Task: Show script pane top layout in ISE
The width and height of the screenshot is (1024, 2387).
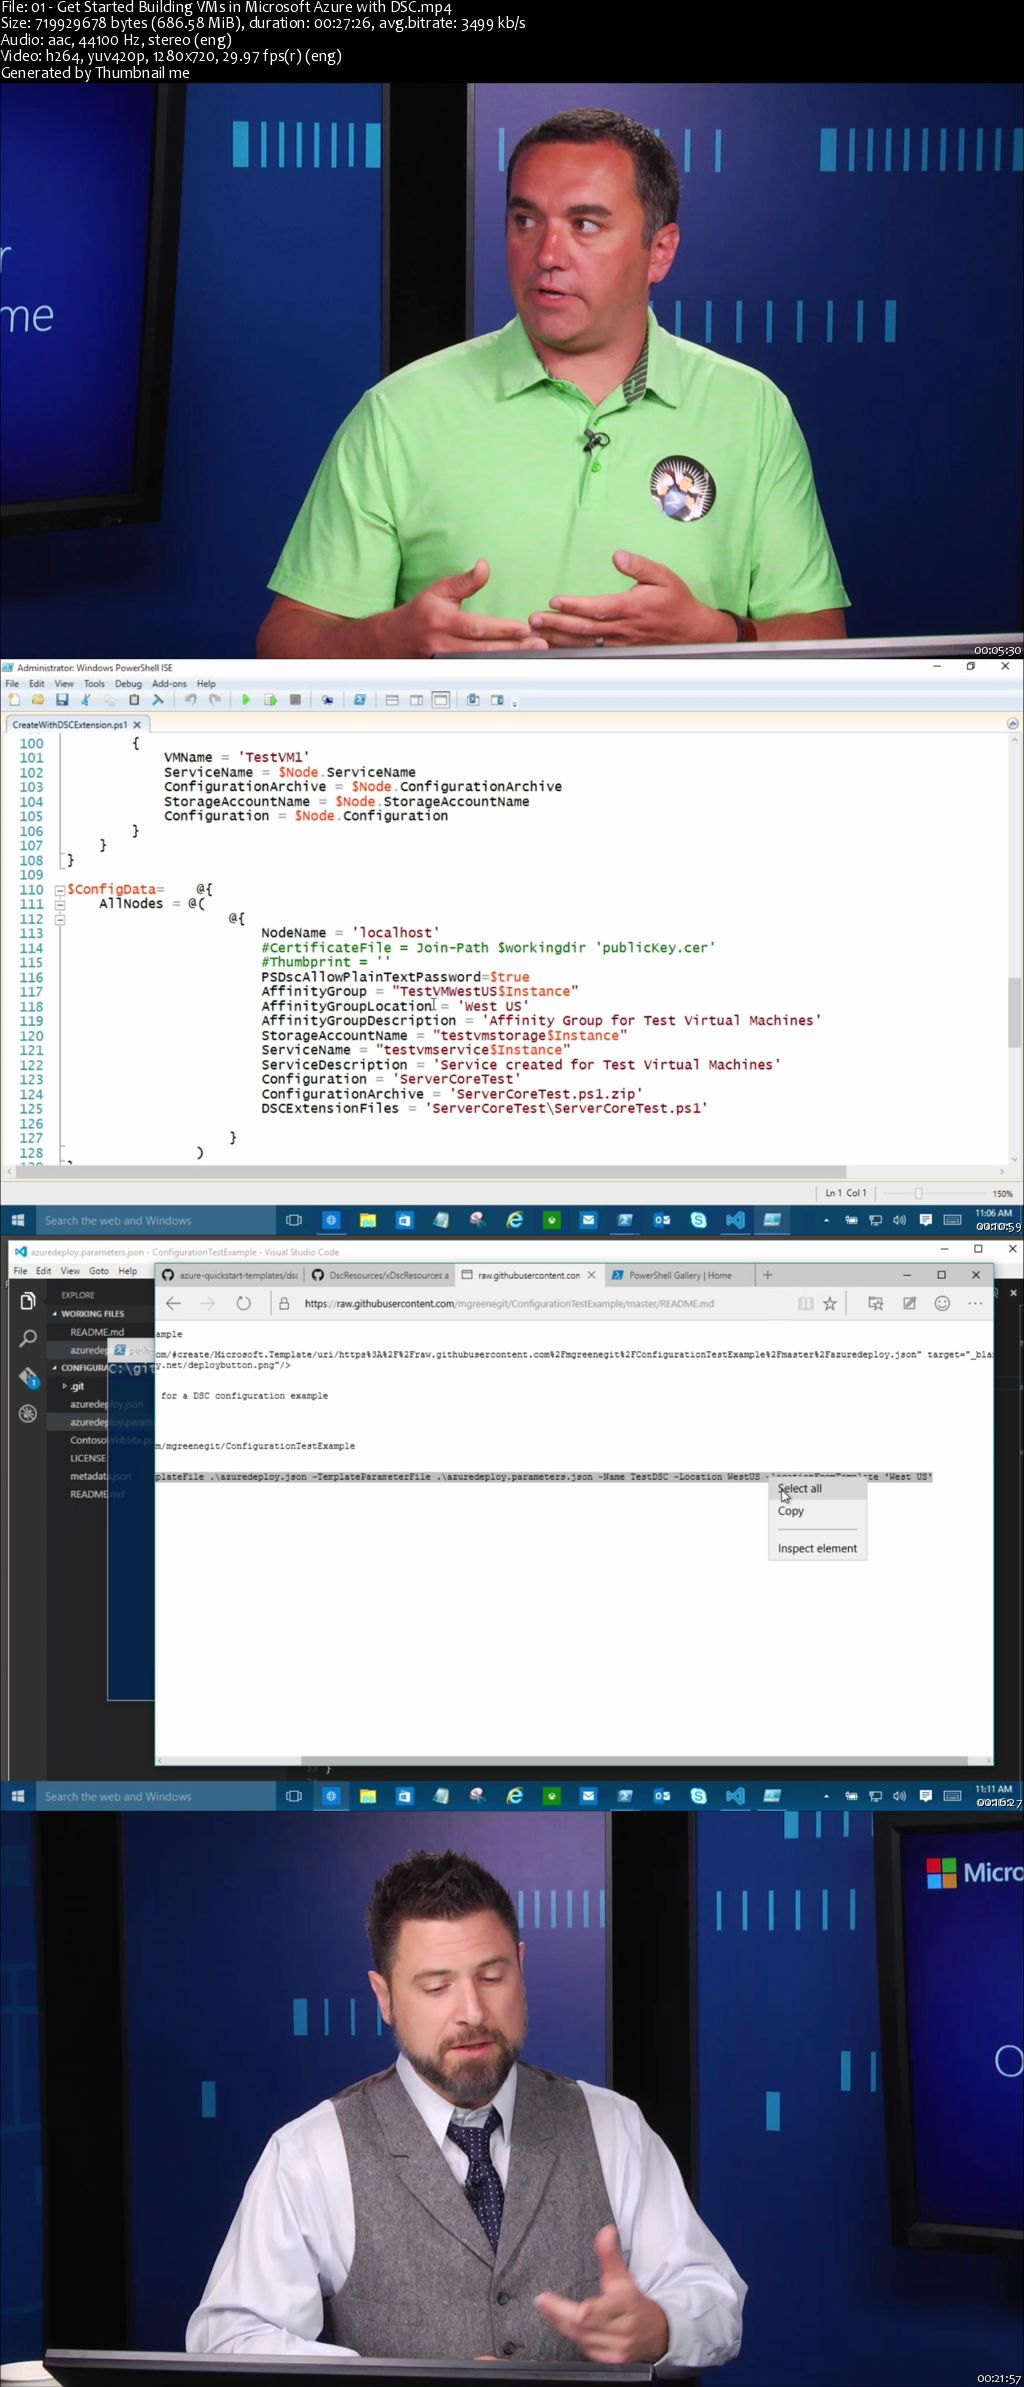Action: tap(392, 700)
